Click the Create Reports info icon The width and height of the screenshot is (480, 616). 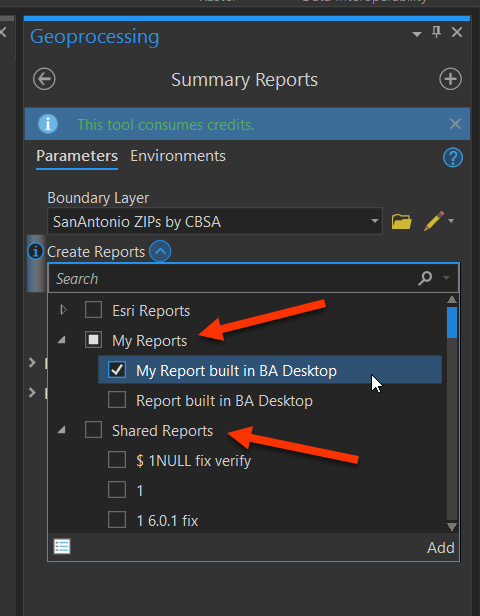(x=35, y=251)
